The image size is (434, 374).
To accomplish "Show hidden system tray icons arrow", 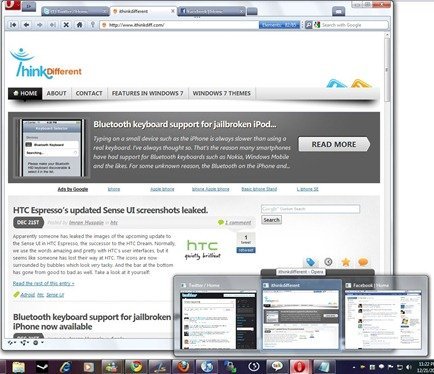I will (x=353, y=368).
